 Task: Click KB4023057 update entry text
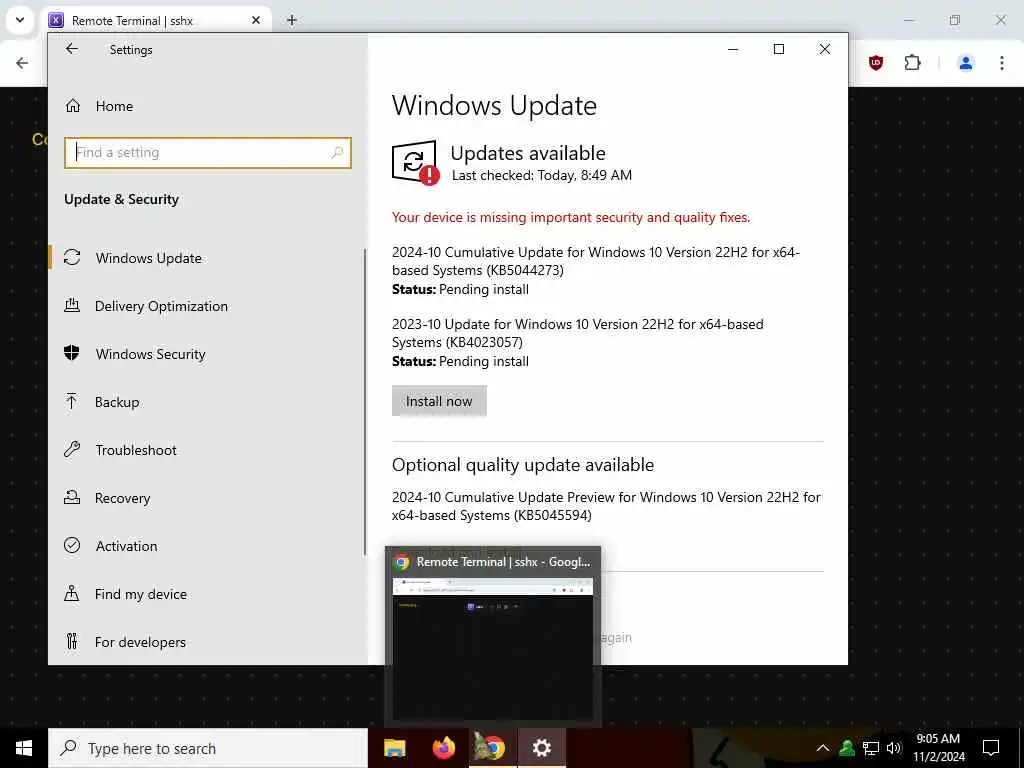(577, 333)
